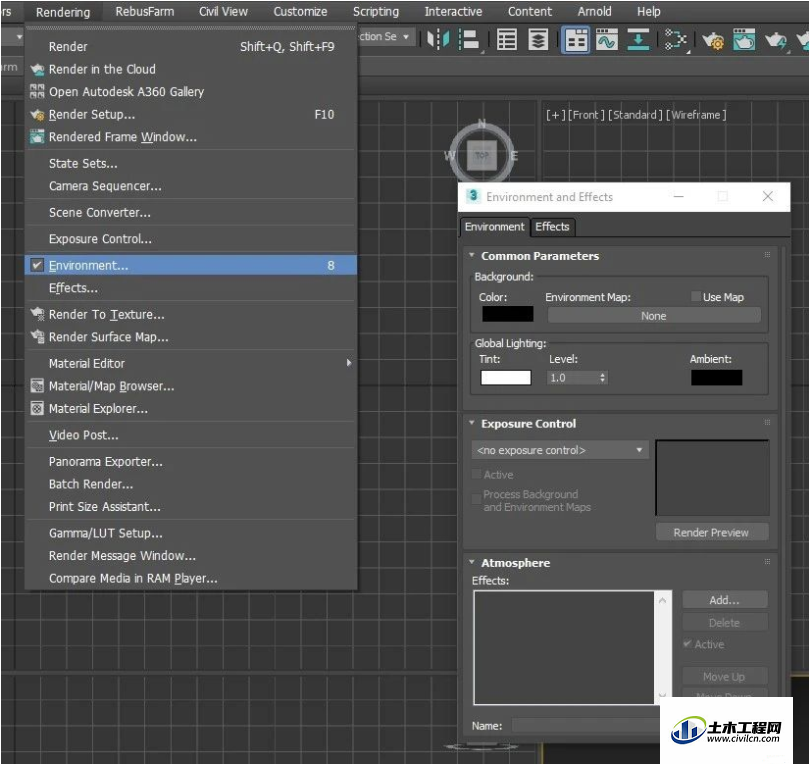
Task: Toggle the Atmosphere Active checkbox
Action: [687, 644]
